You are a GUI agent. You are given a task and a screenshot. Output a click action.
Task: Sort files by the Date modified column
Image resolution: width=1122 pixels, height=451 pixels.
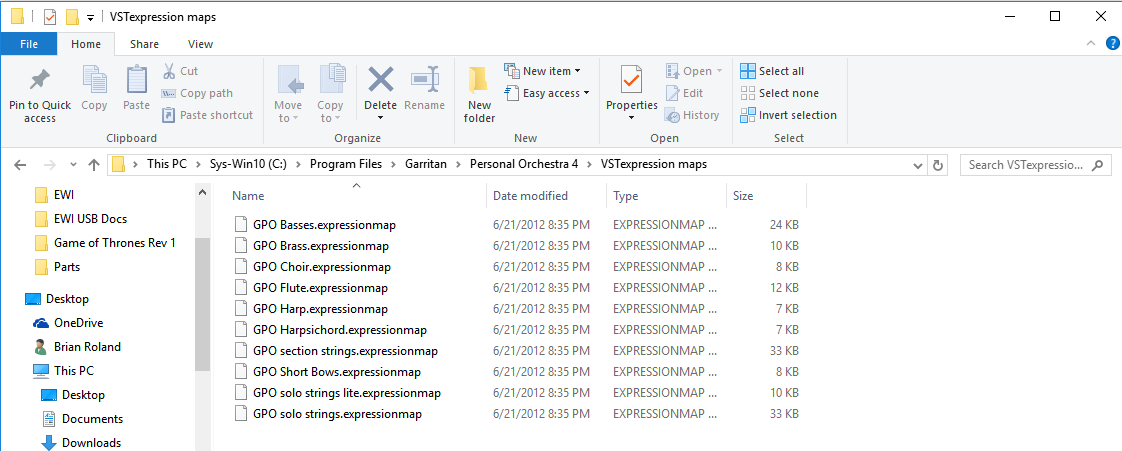530,196
